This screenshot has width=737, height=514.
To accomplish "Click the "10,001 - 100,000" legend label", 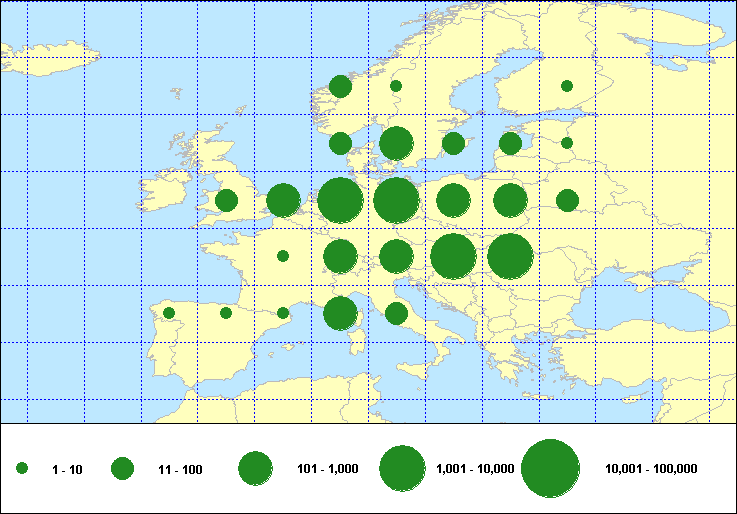I will pos(651,469).
